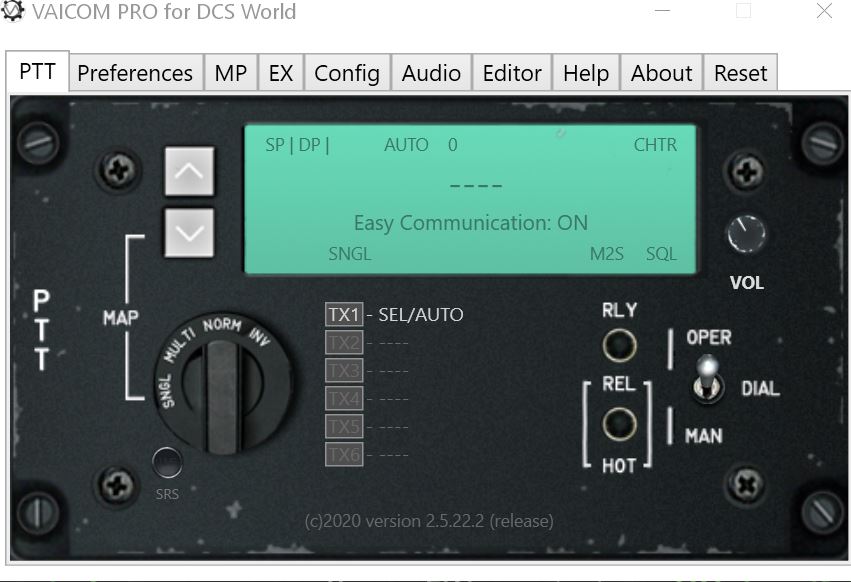The width and height of the screenshot is (851, 582).
Task: Select the TX6 transmit box
Action: pos(344,454)
